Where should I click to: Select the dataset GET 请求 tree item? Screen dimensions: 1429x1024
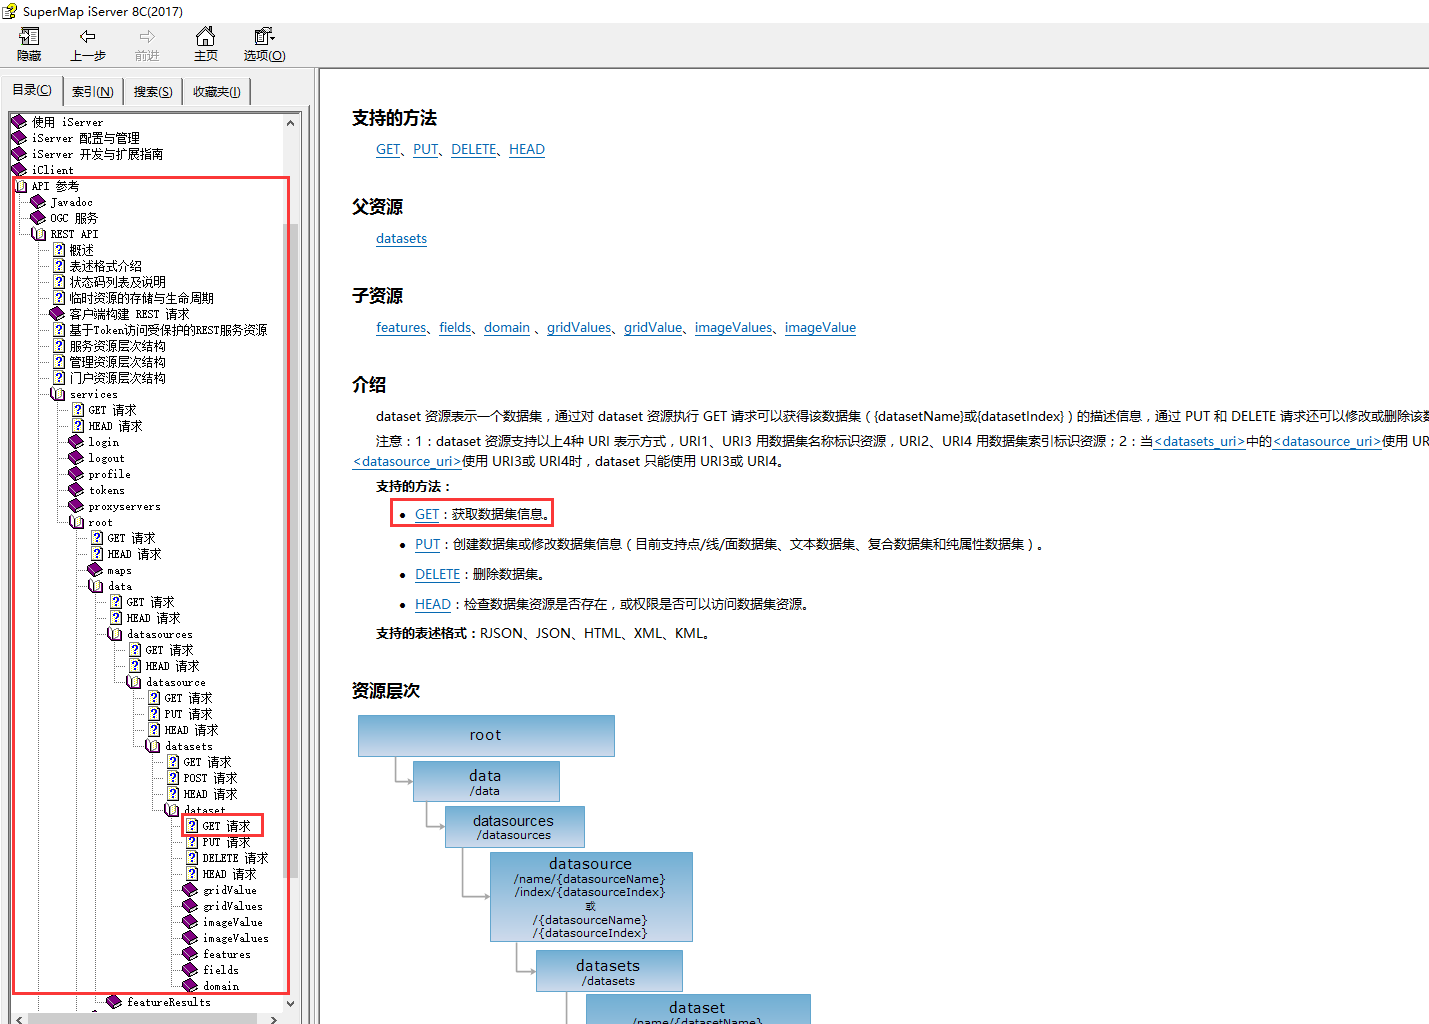coord(226,826)
